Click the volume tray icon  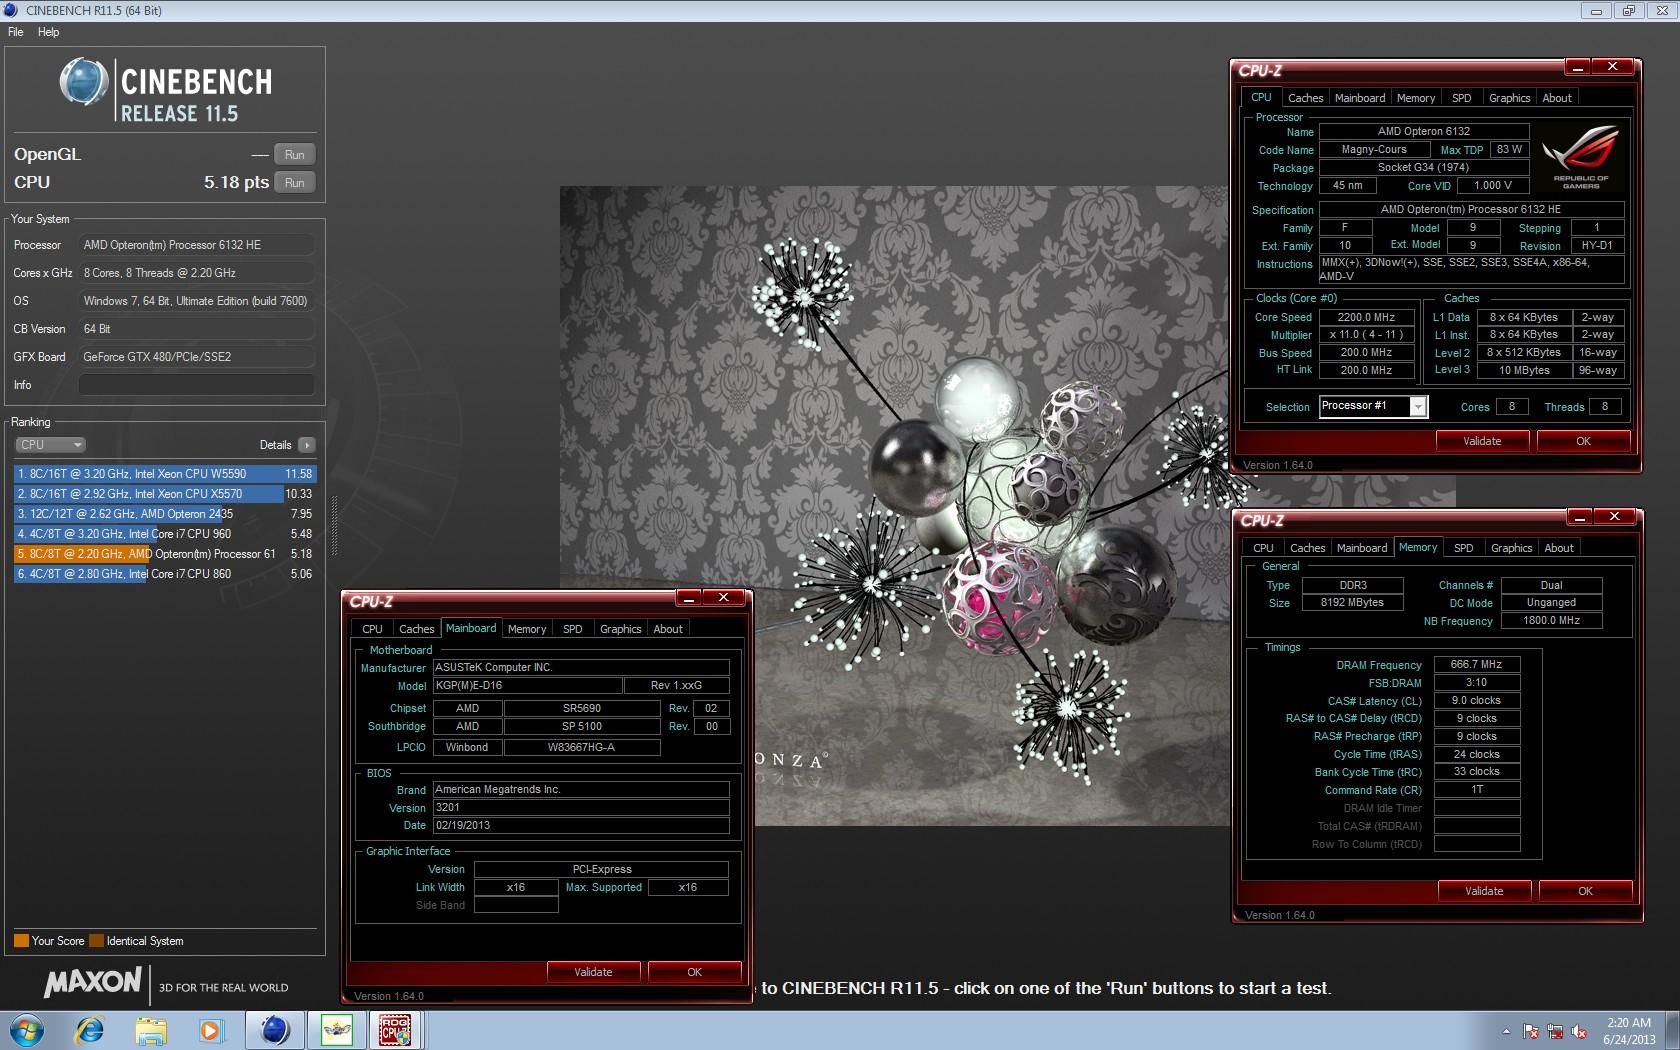pos(1579,1031)
